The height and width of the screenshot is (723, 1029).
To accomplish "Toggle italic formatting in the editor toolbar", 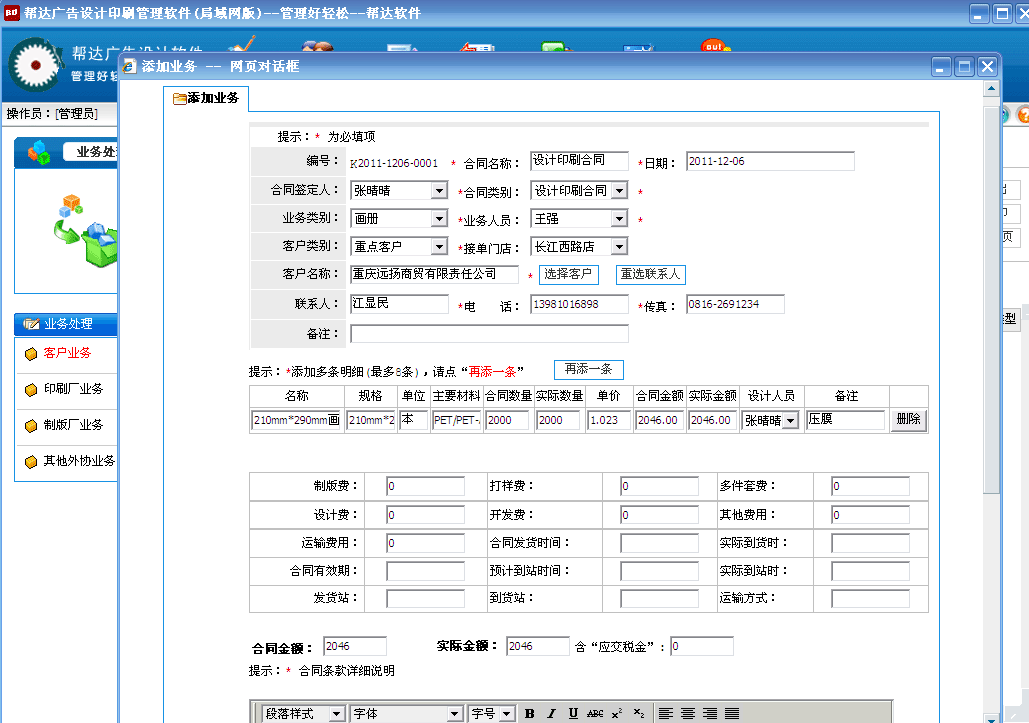I will tap(551, 714).
